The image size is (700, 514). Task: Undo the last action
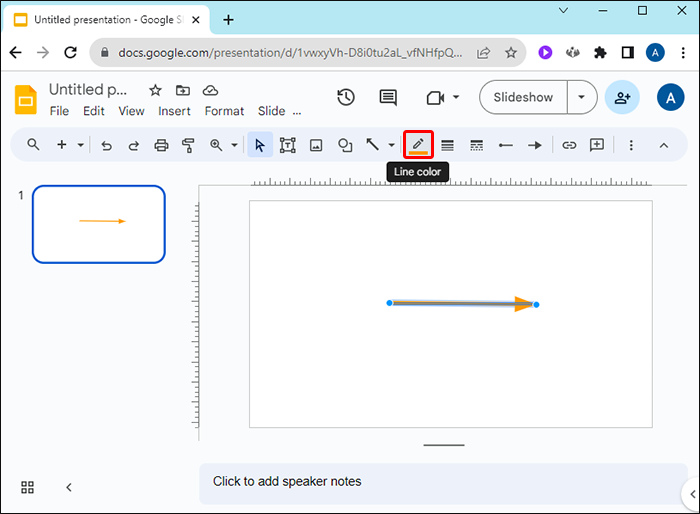click(x=106, y=145)
